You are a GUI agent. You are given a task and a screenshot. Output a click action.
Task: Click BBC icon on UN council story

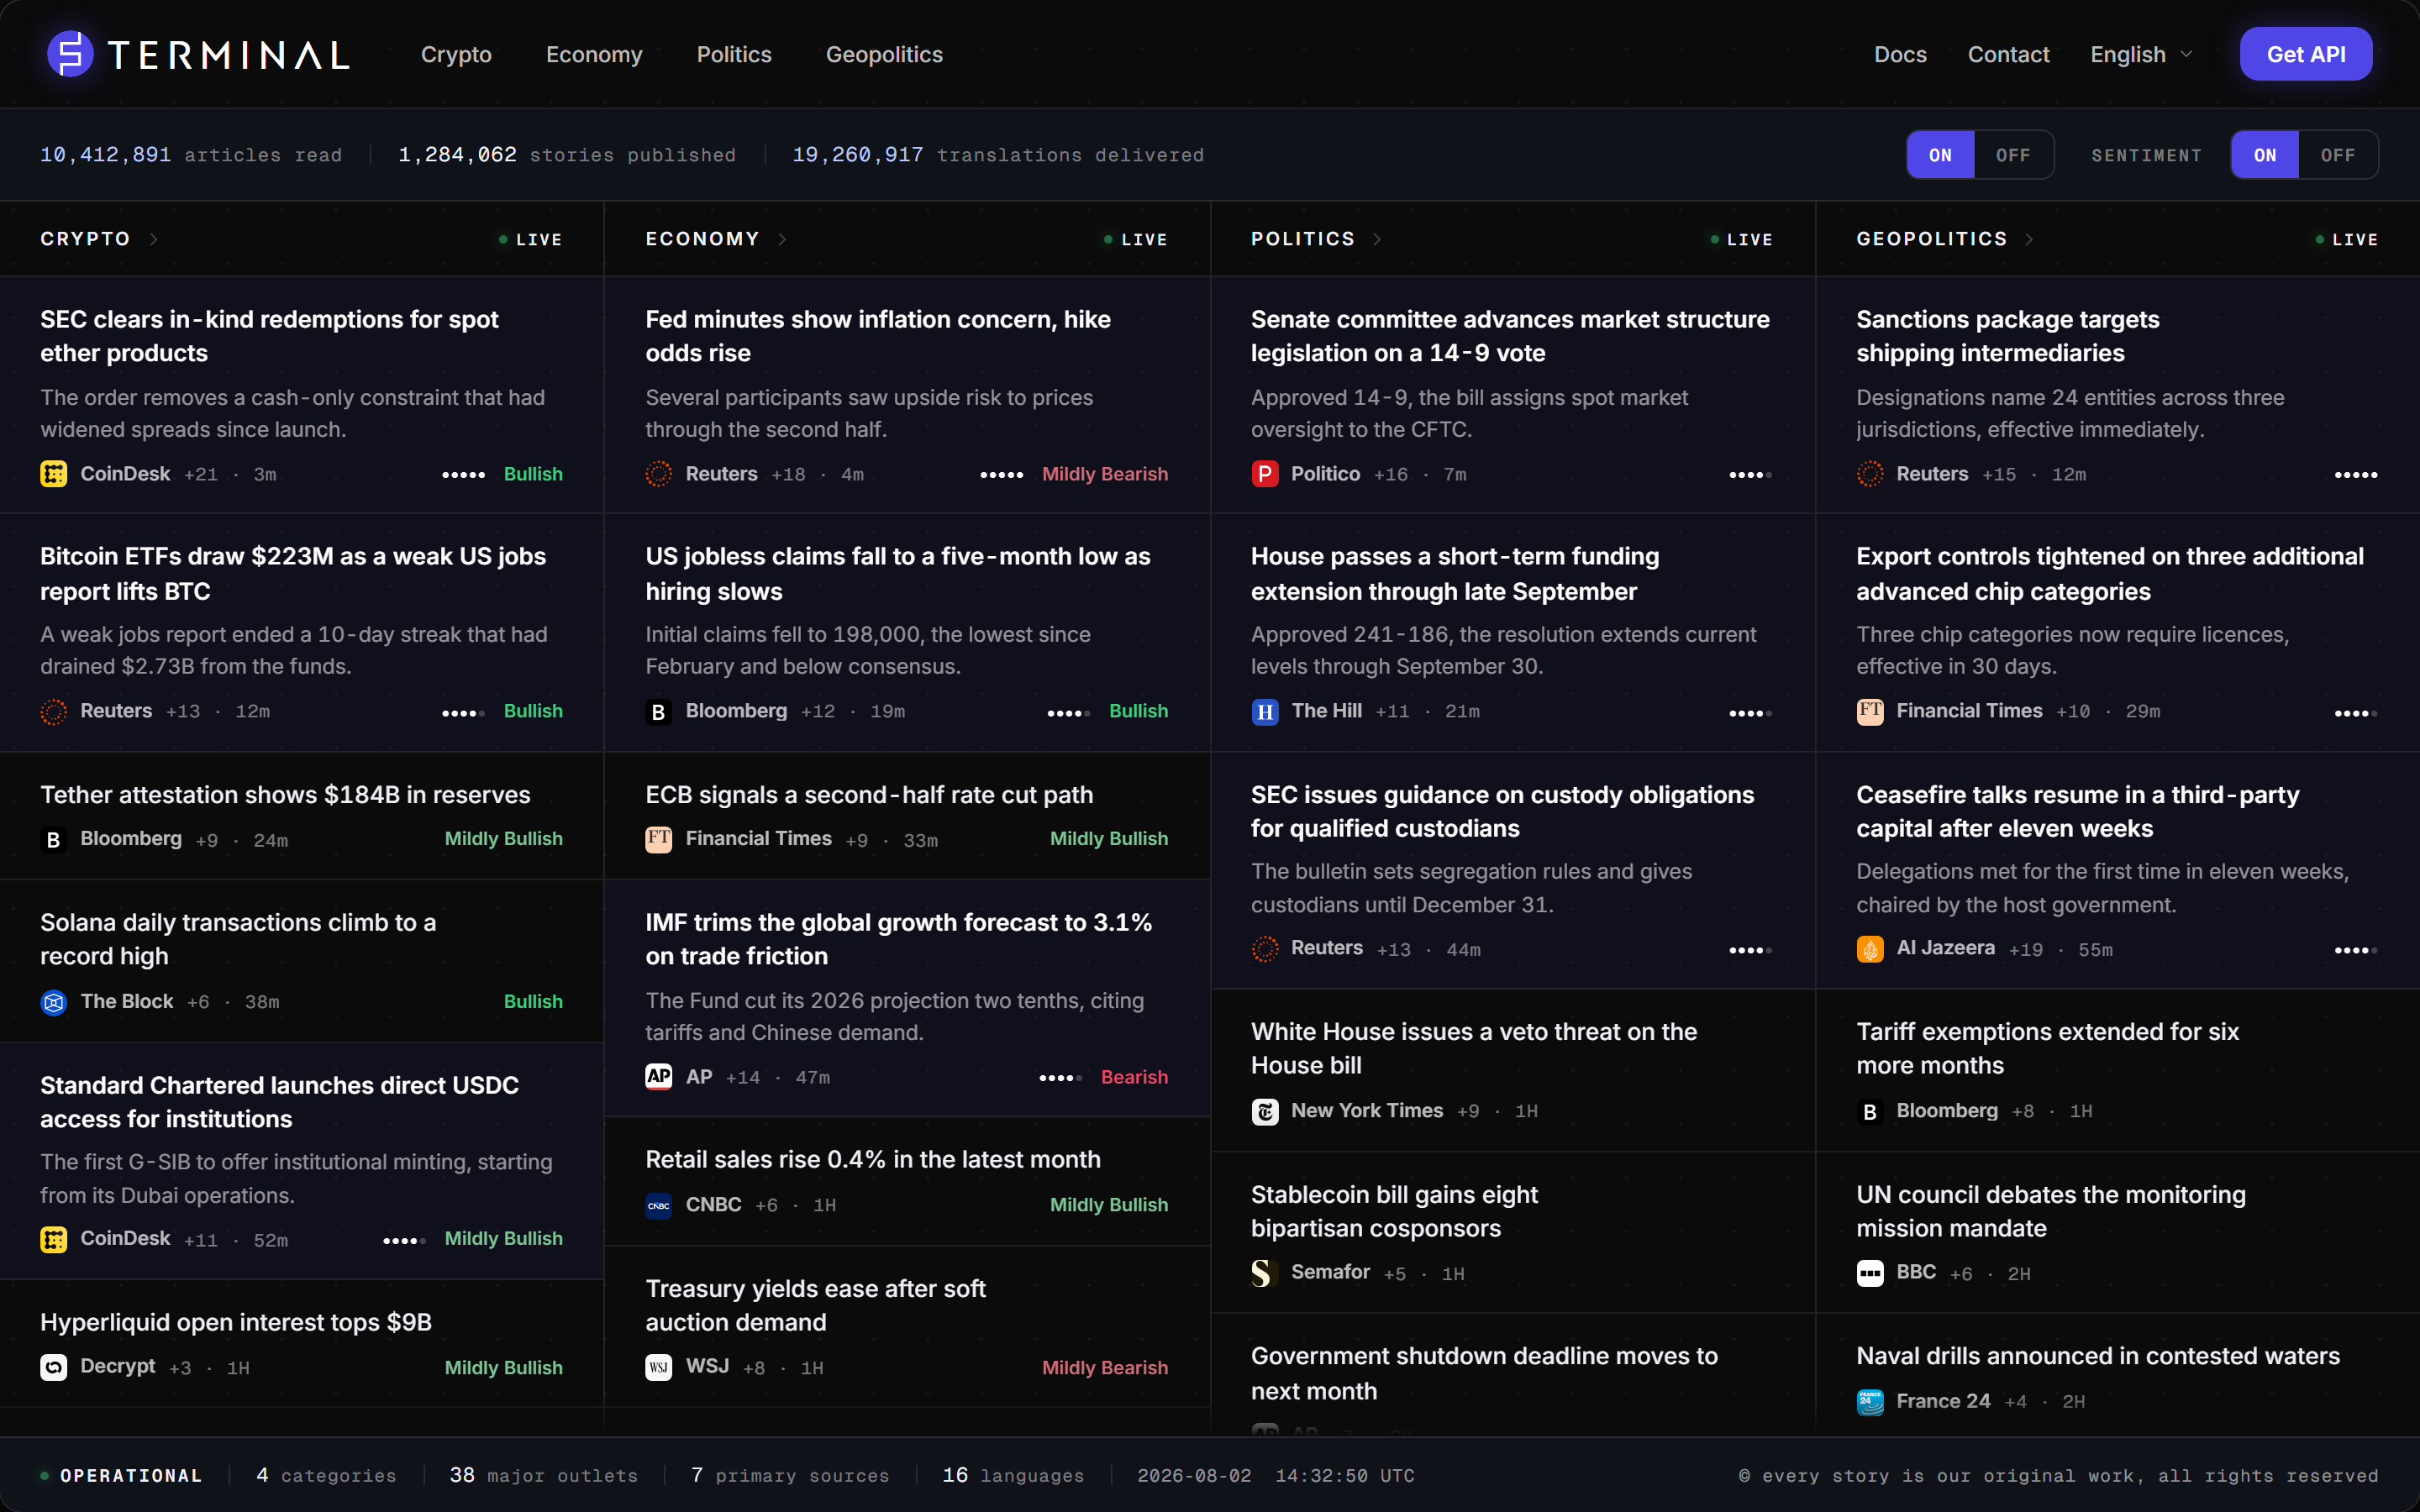pyautogui.click(x=1870, y=1273)
